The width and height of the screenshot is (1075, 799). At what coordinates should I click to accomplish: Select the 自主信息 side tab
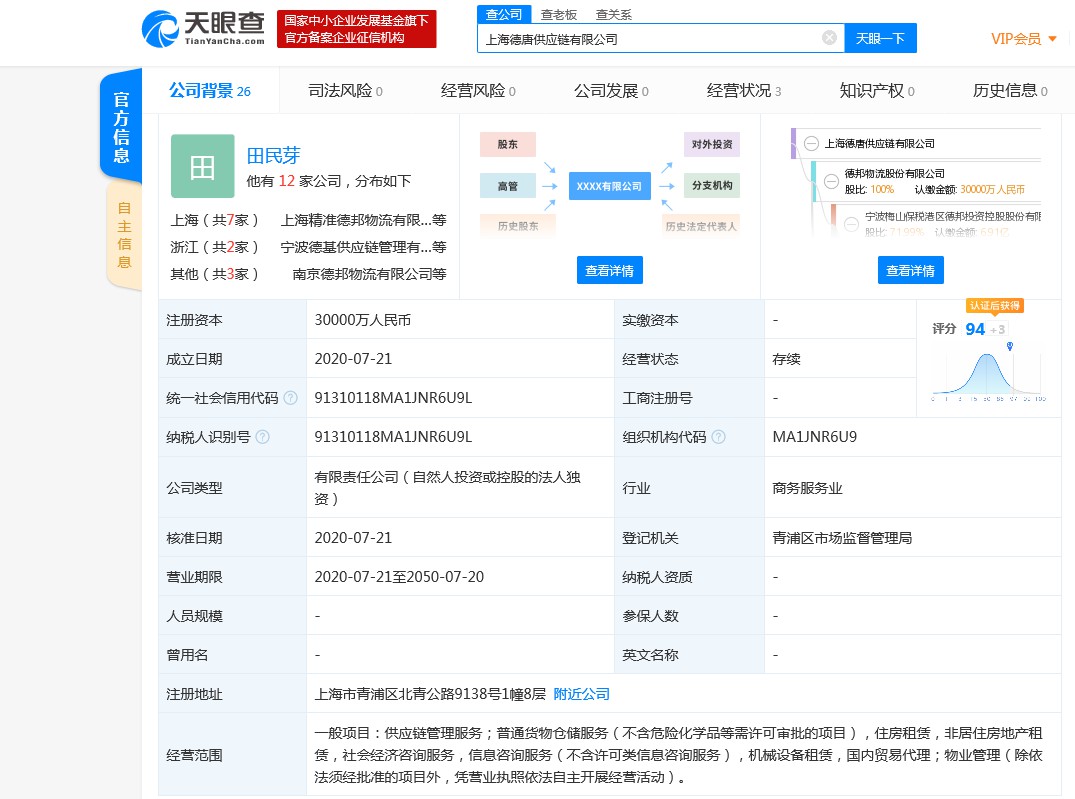124,235
